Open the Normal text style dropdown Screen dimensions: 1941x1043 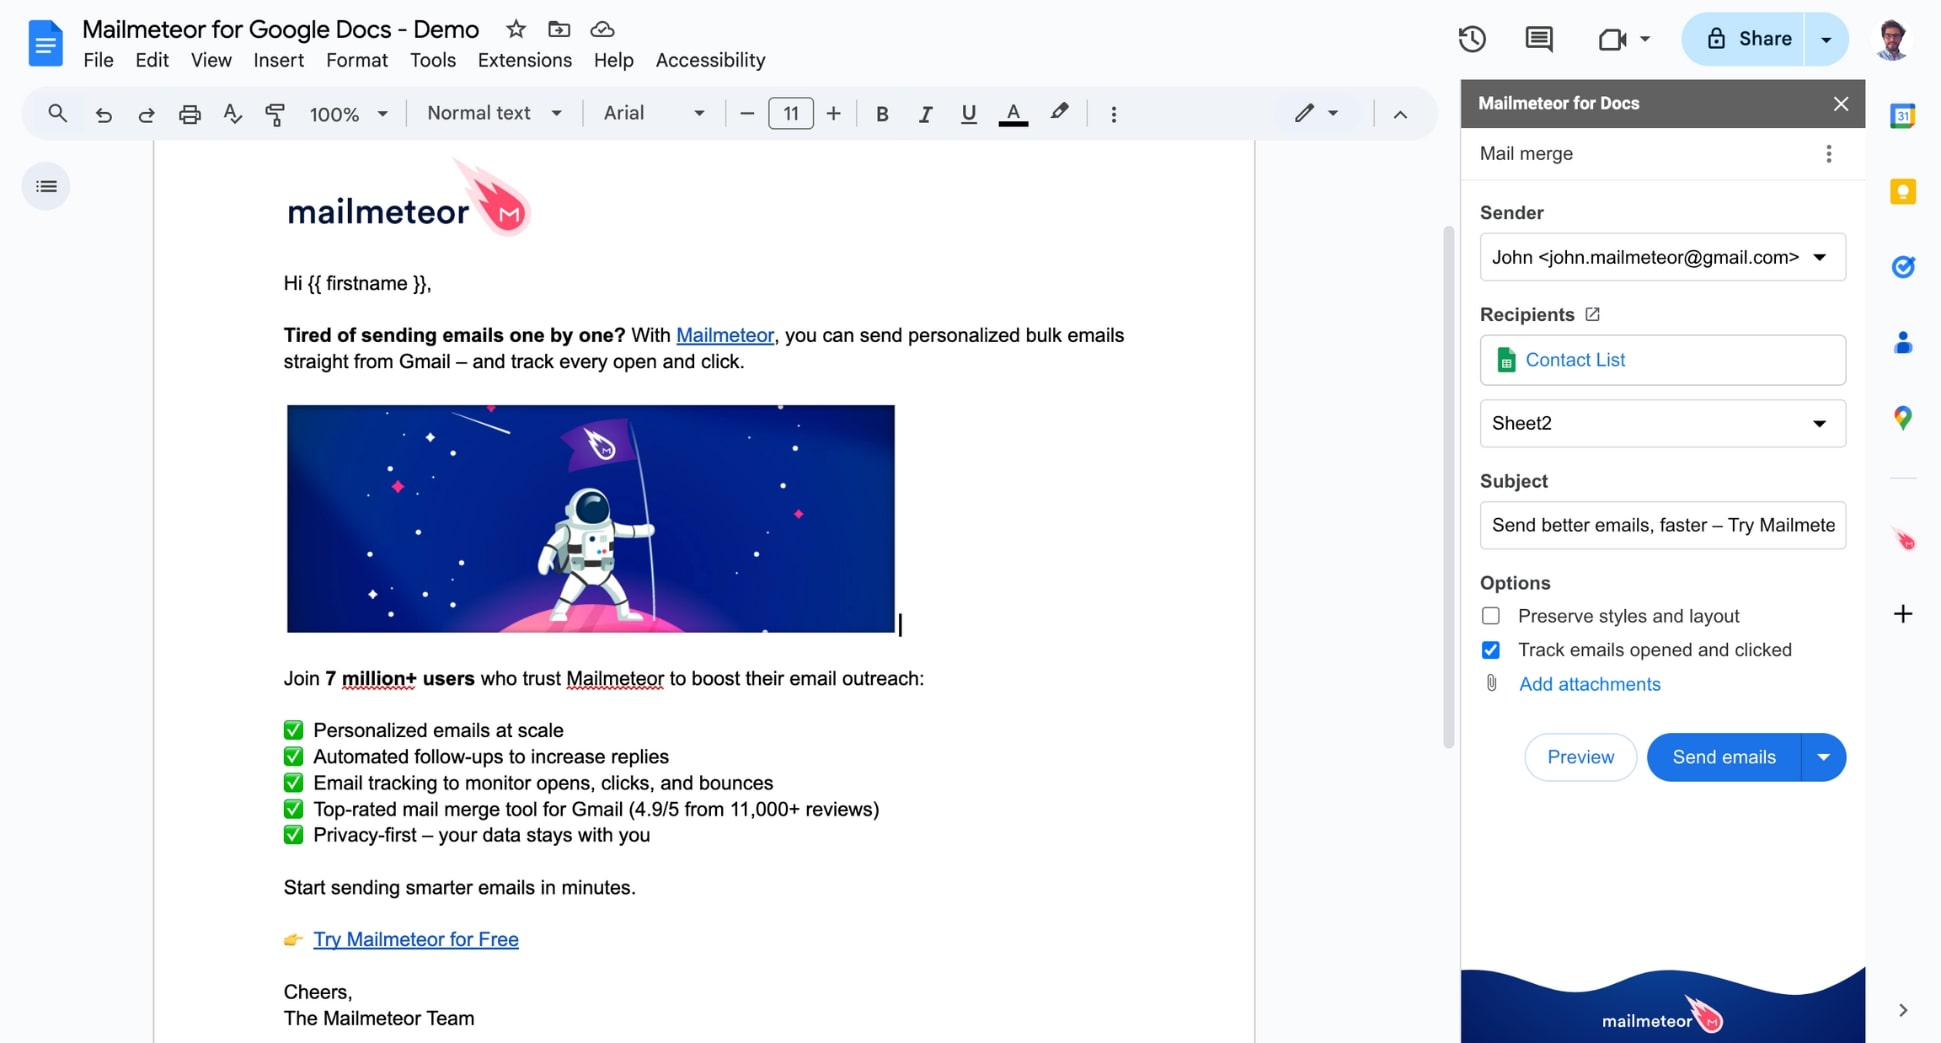coord(494,113)
